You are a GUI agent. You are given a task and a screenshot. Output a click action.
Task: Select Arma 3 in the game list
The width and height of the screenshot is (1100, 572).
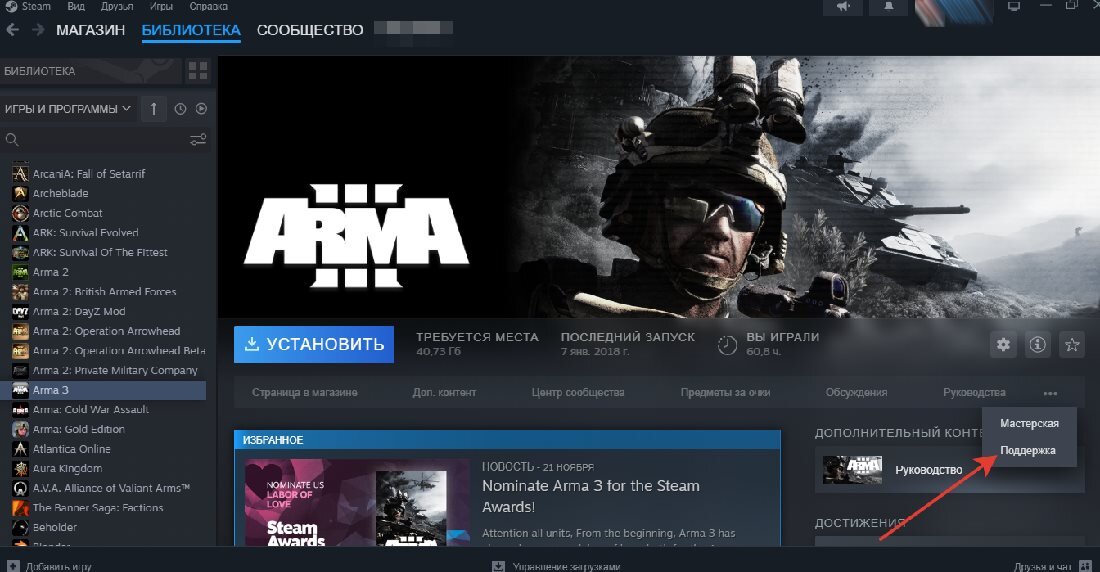105,390
